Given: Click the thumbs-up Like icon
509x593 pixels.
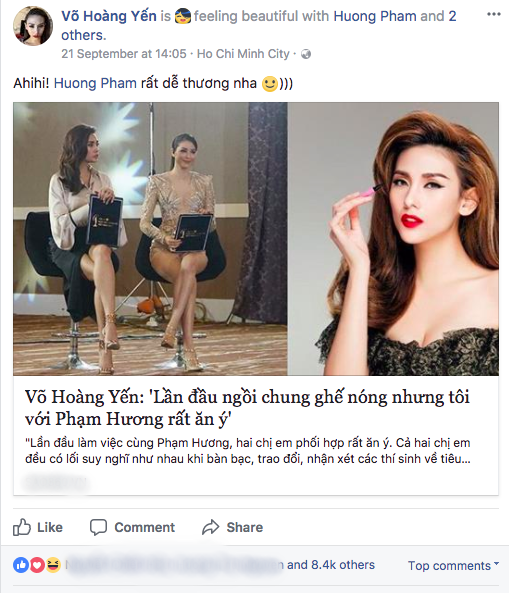Looking at the screenshot, I should [22, 527].
